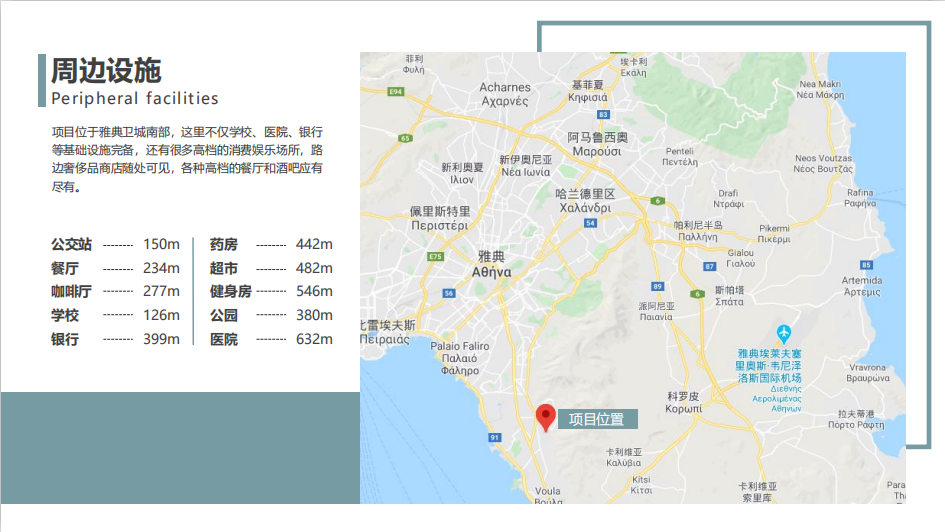Click the route 91 road marker
The width and height of the screenshot is (945, 532).
(x=494, y=437)
